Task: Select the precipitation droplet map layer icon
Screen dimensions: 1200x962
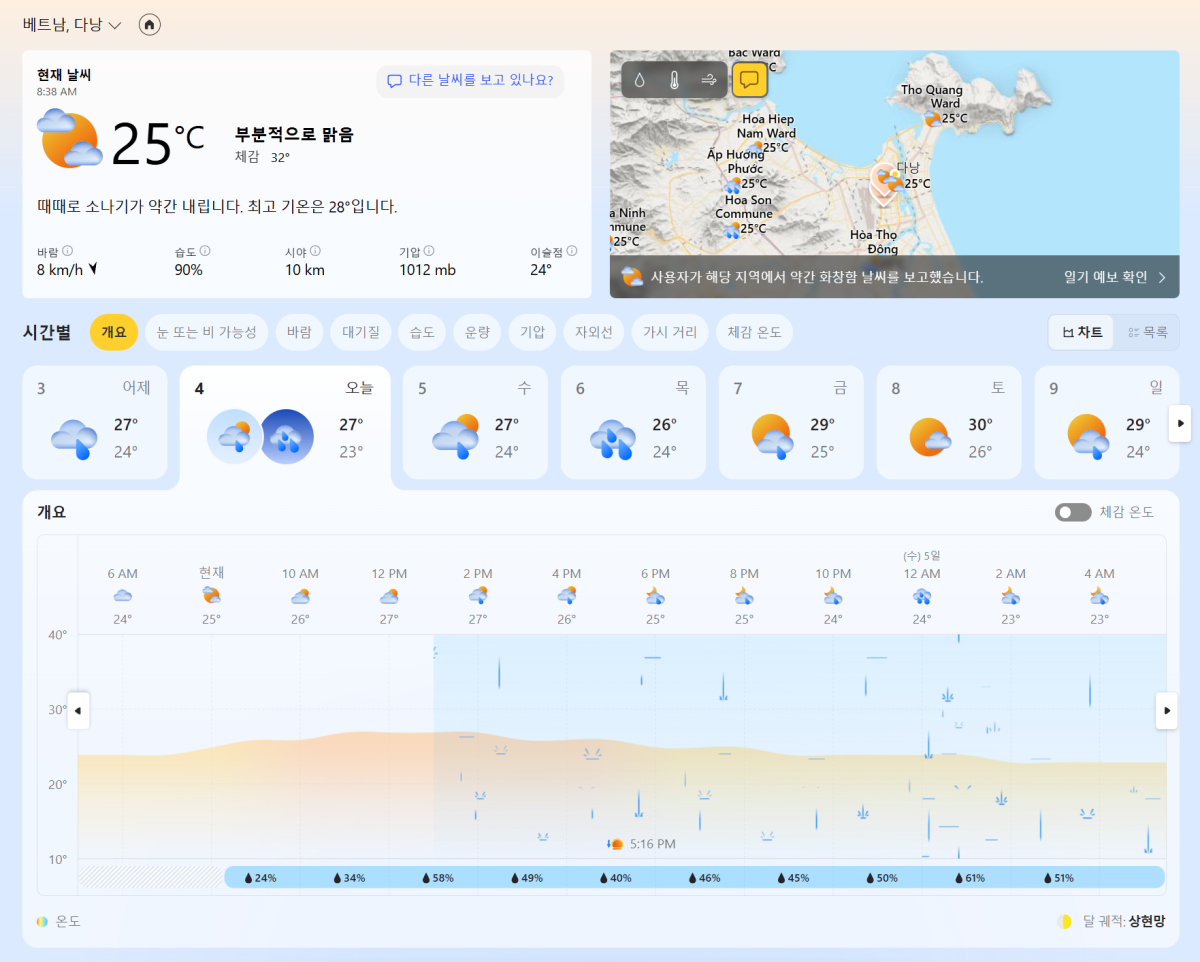Action: tap(640, 80)
